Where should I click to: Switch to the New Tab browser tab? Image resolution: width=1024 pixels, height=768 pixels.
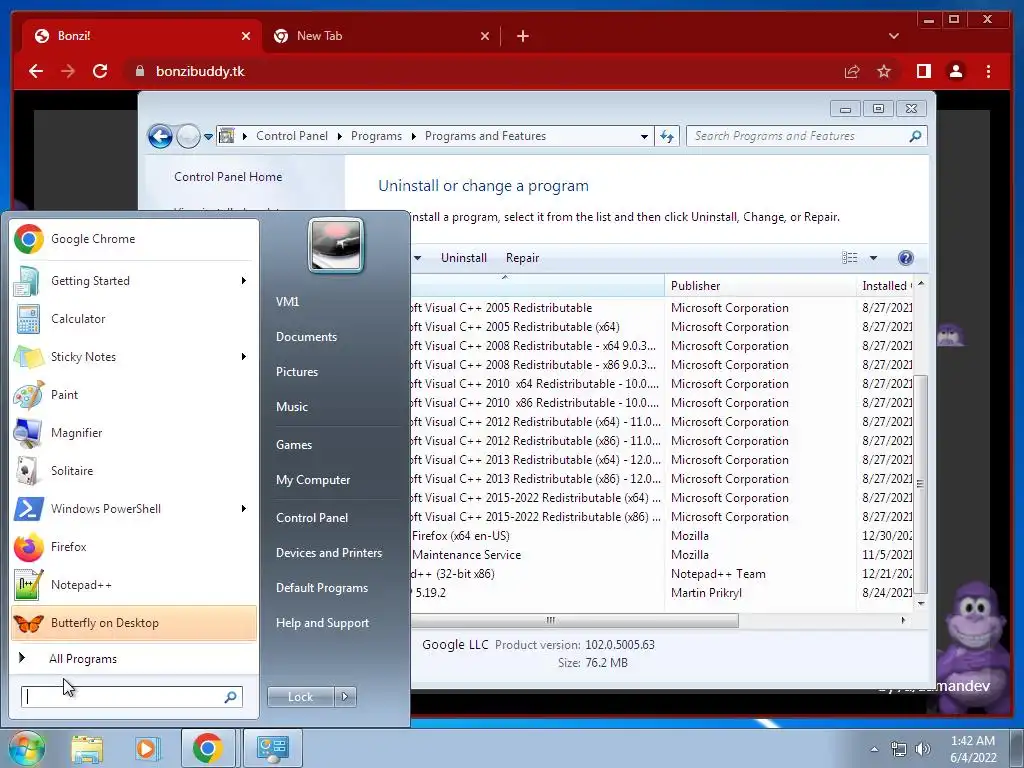(381, 36)
